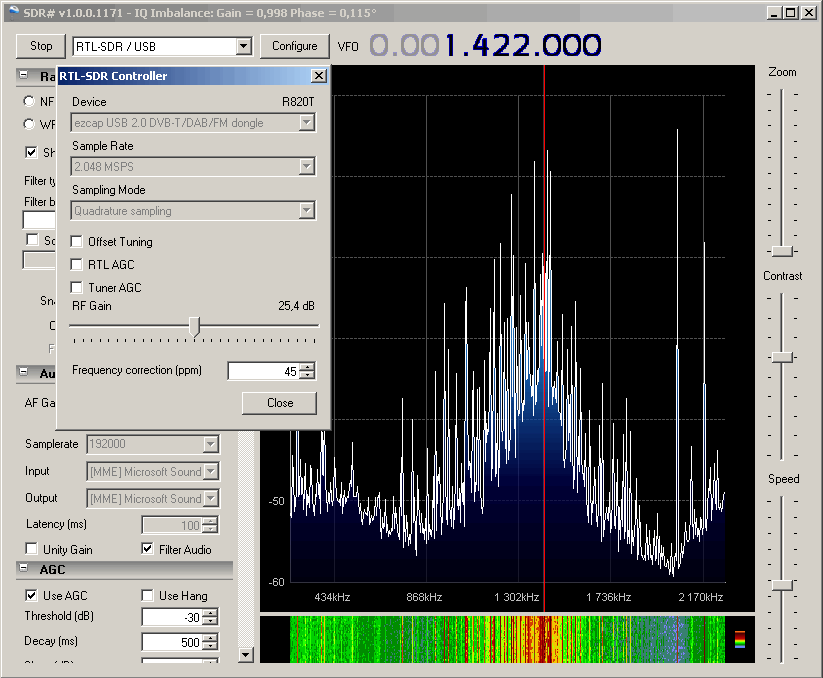Enable the Use Hang checkbox
The height and width of the screenshot is (678, 823).
pyautogui.click(x=148, y=596)
